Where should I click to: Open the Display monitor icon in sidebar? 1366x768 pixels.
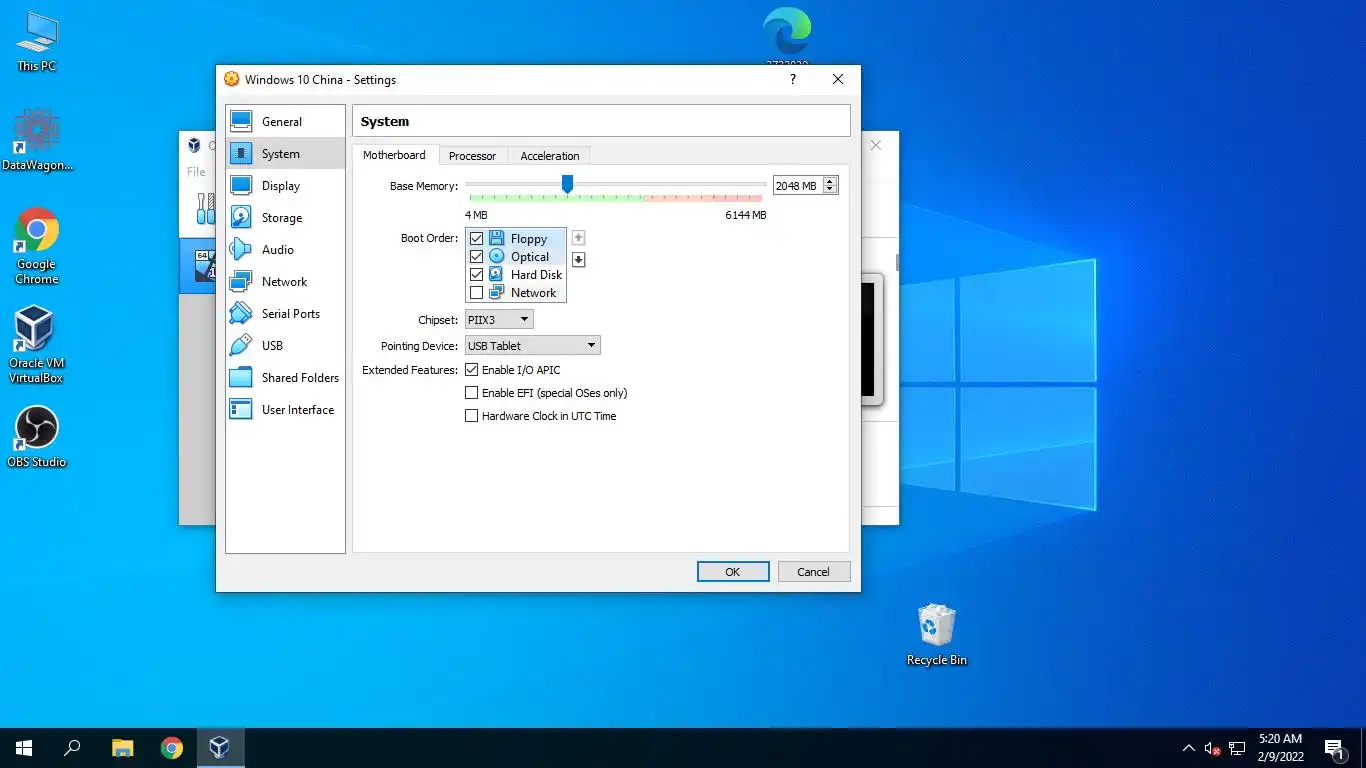point(241,185)
